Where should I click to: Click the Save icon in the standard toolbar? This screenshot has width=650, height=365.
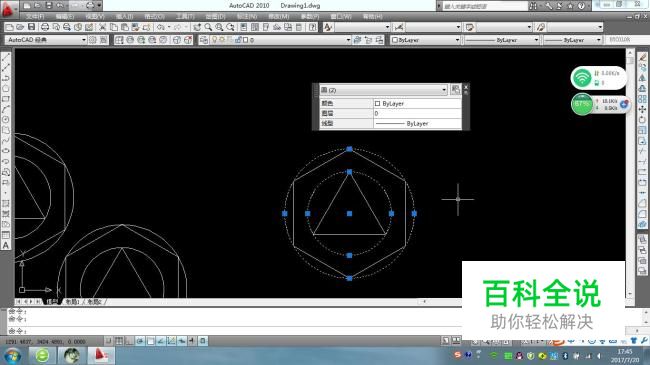pyautogui.click(x=31, y=27)
